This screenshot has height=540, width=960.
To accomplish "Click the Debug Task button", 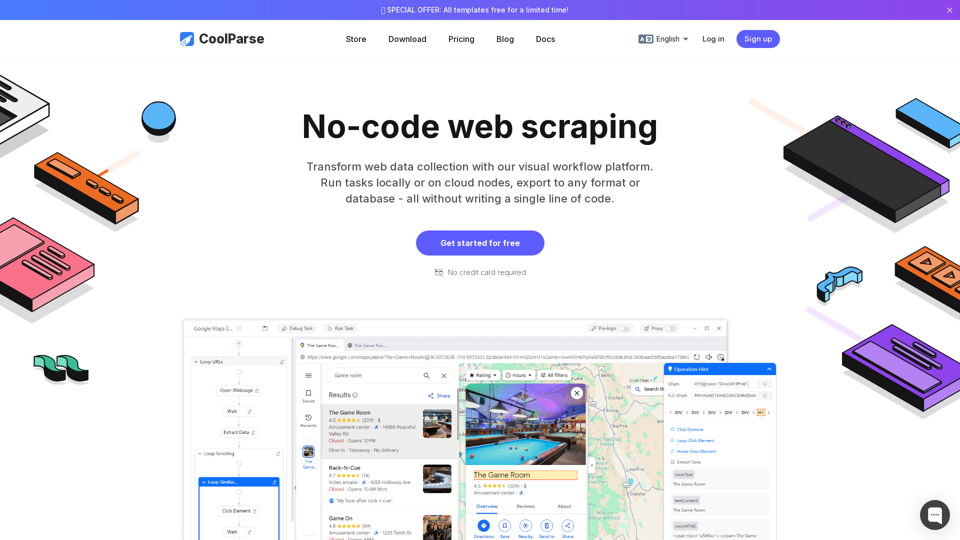I will (298, 329).
